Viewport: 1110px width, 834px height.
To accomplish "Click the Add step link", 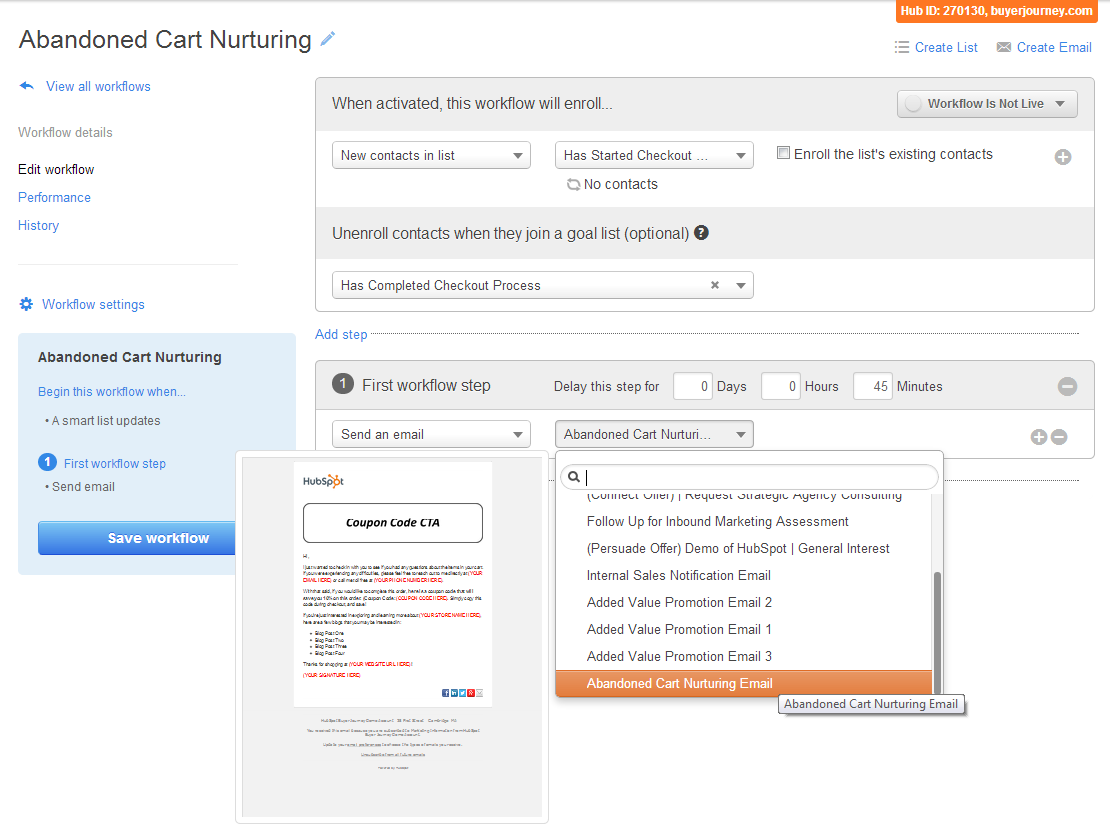I will [x=341, y=334].
